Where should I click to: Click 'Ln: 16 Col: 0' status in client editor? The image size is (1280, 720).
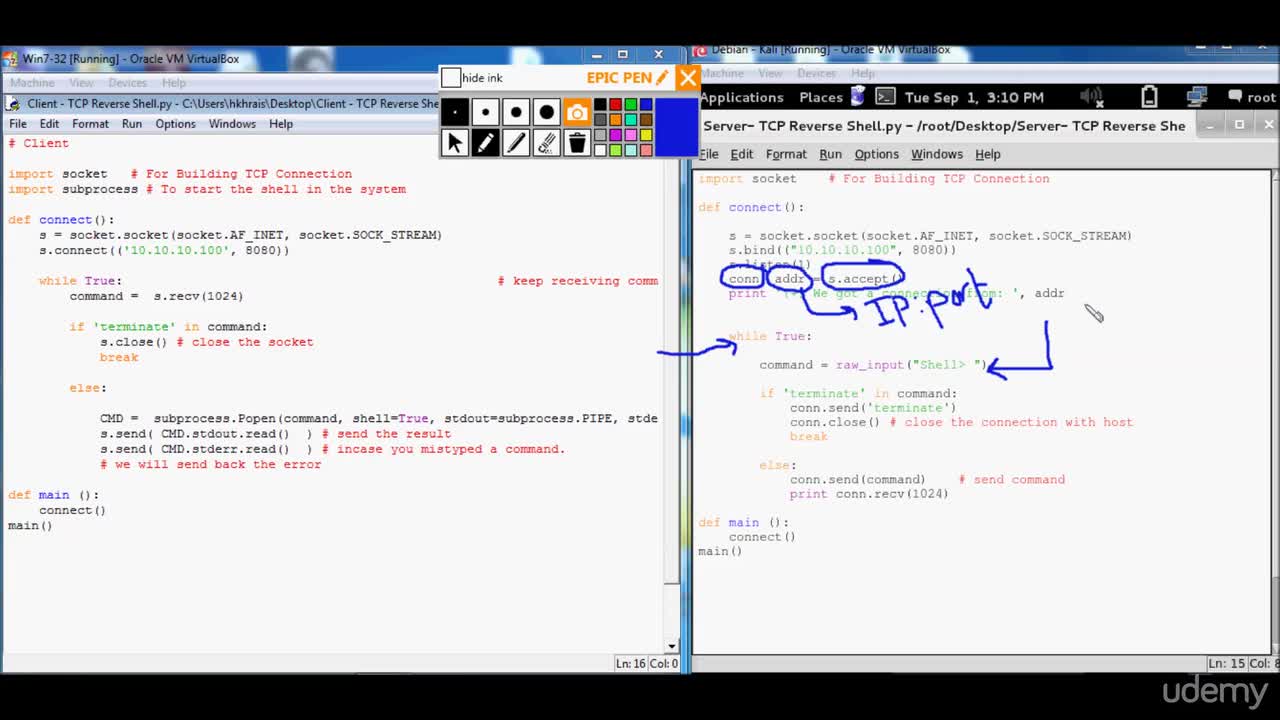coord(647,663)
